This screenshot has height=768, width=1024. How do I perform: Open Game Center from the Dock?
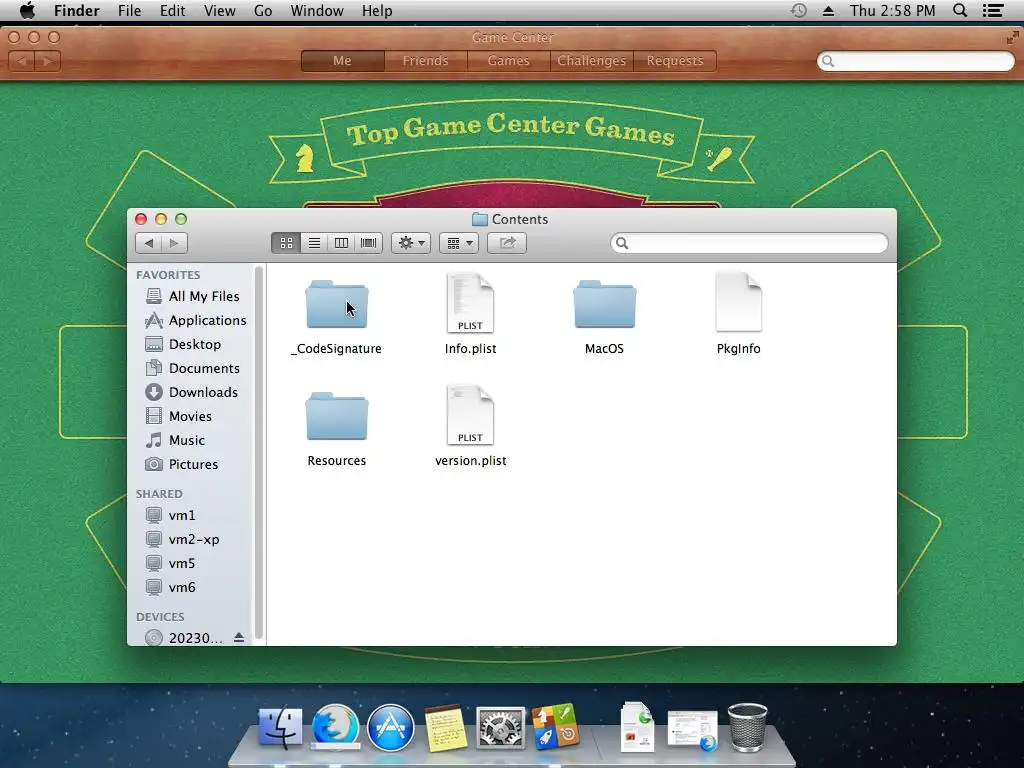pyautogui.click(x=555, y=726)
